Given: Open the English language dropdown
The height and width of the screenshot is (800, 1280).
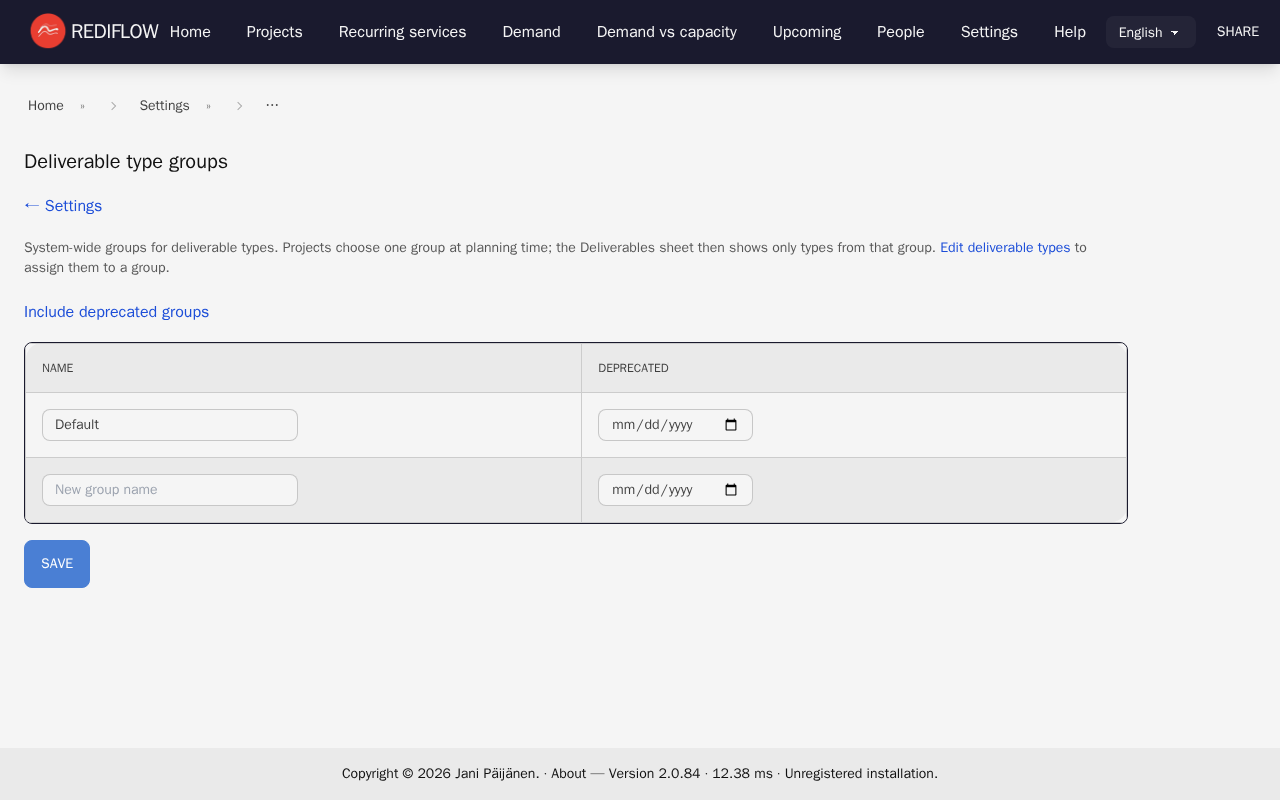Looking at the screenshot, I should (x=1150, y=31).
